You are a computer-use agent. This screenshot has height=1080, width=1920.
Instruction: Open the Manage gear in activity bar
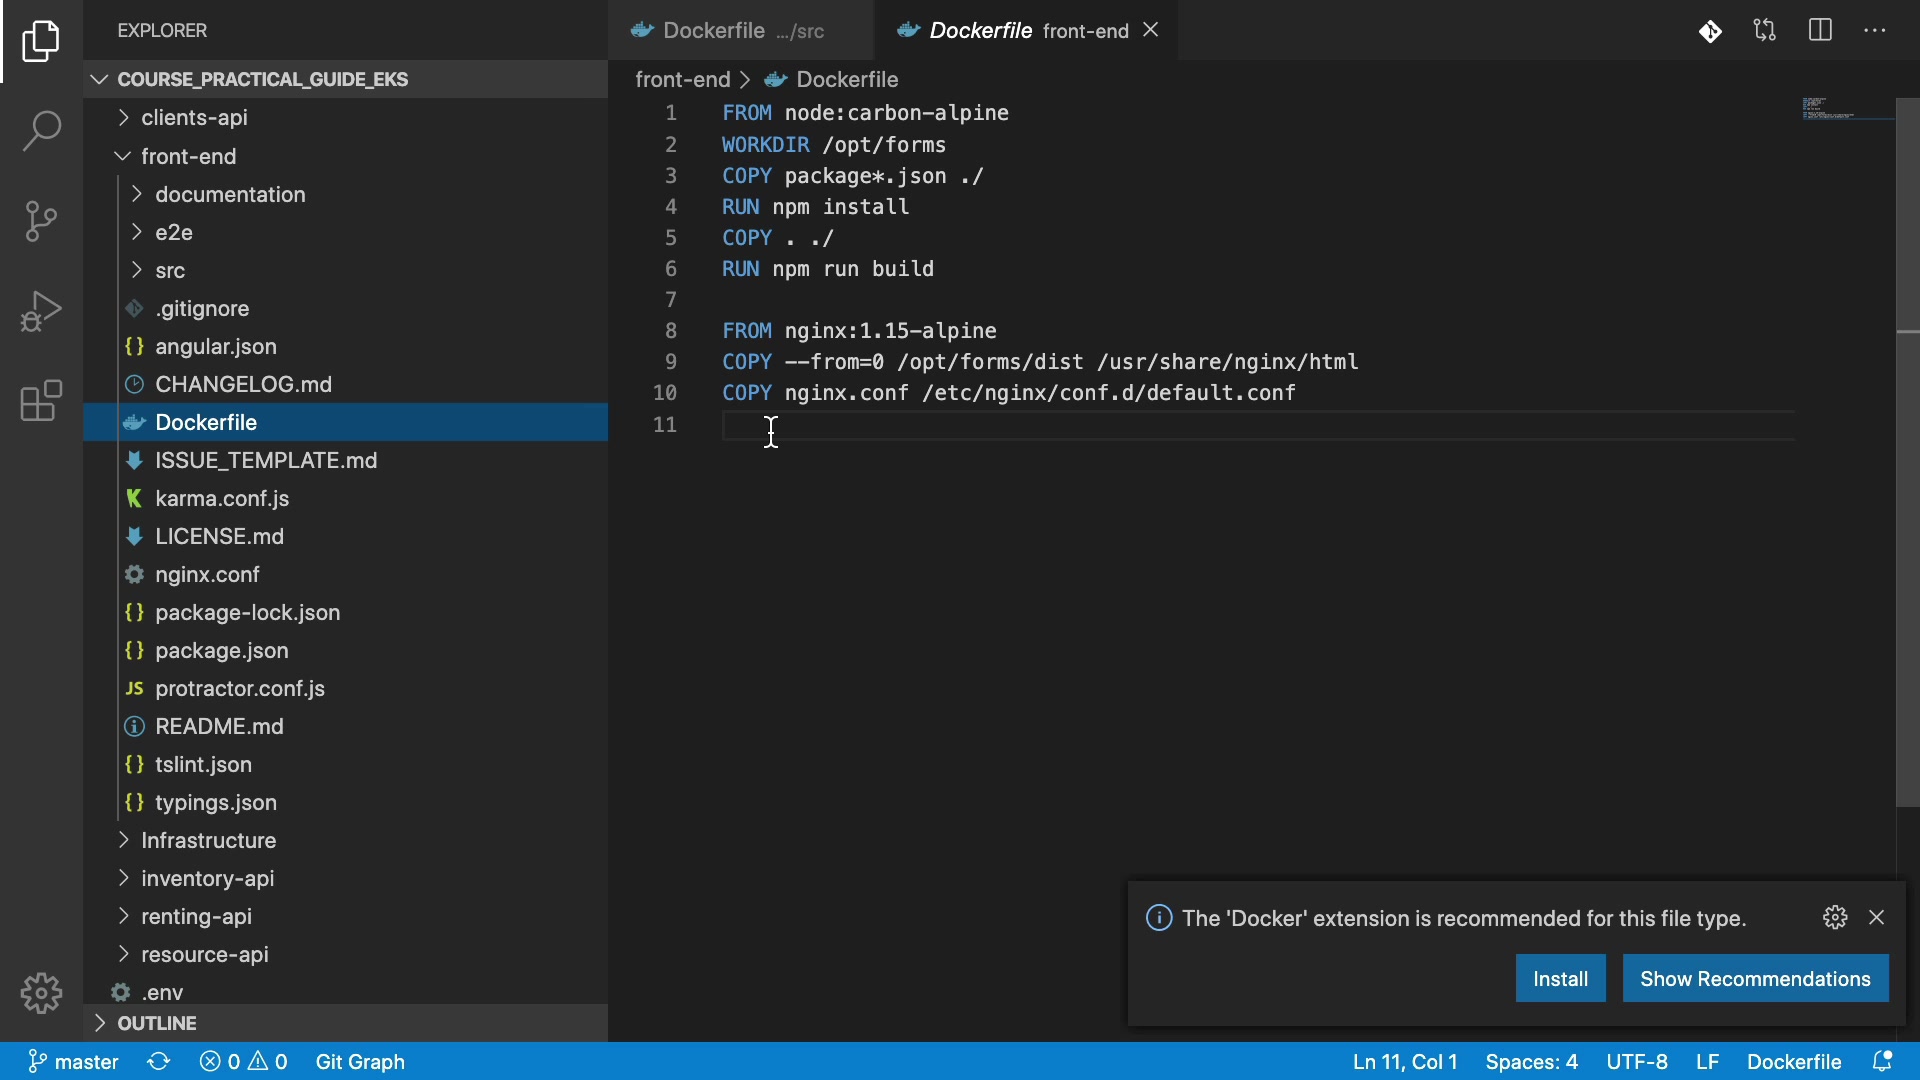[41, 993]
